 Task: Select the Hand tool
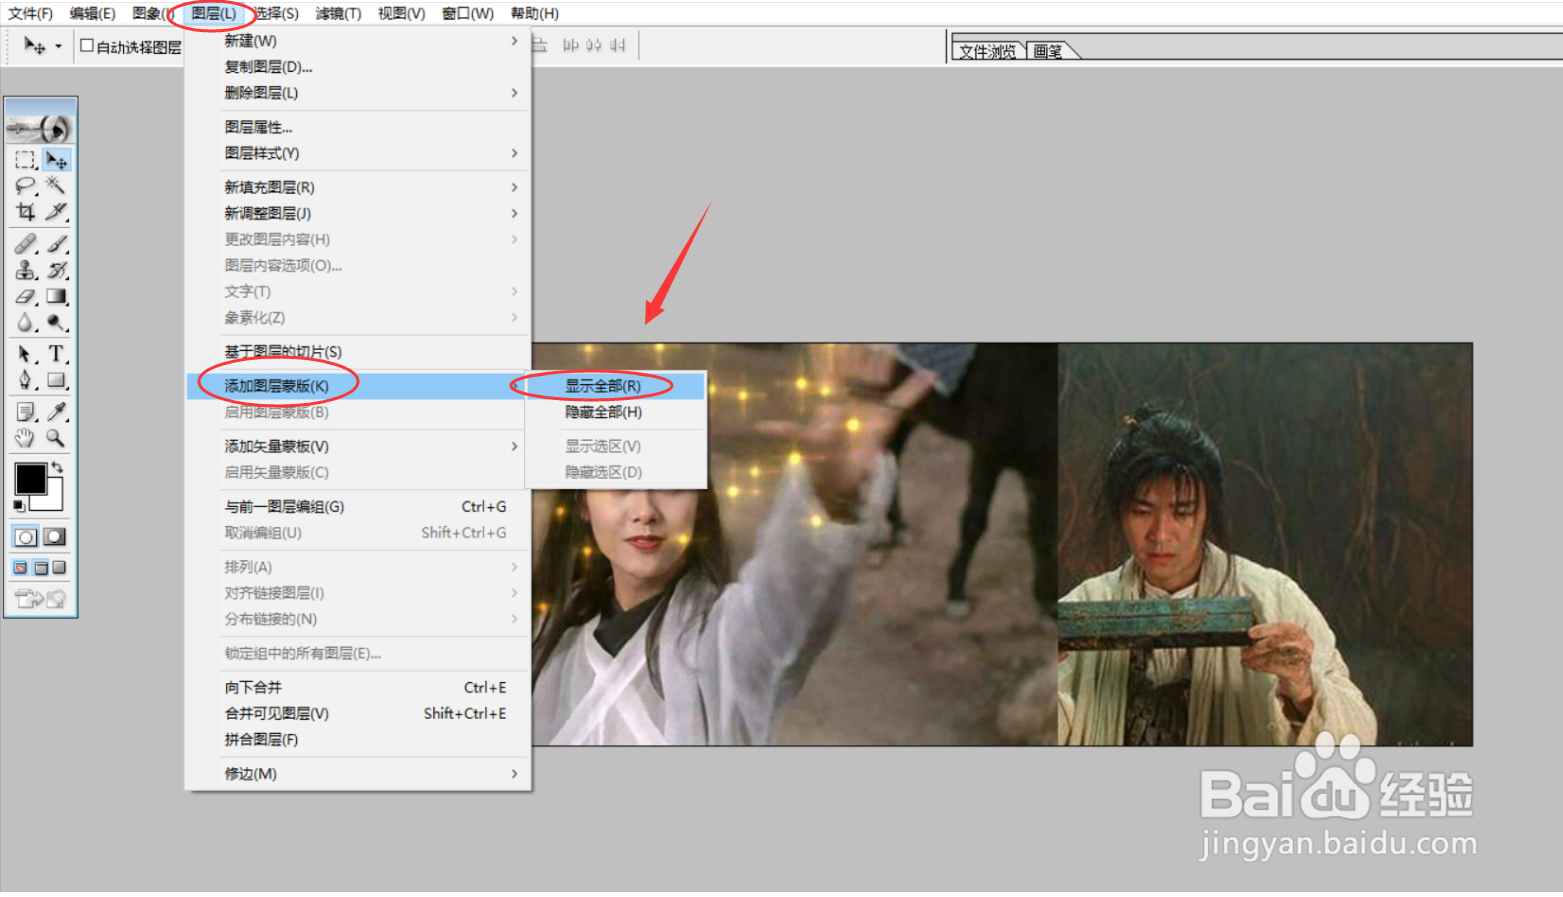[x=26, y=438]
